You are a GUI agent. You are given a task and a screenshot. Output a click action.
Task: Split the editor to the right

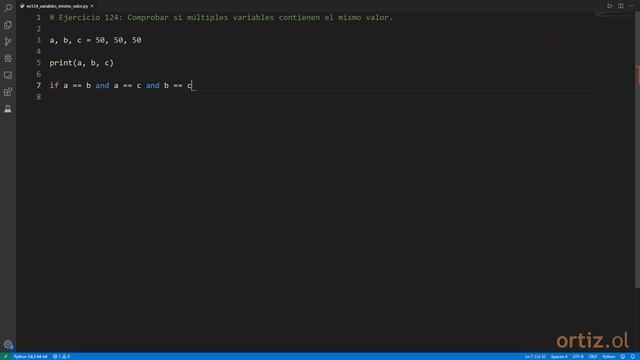[620, 6]
